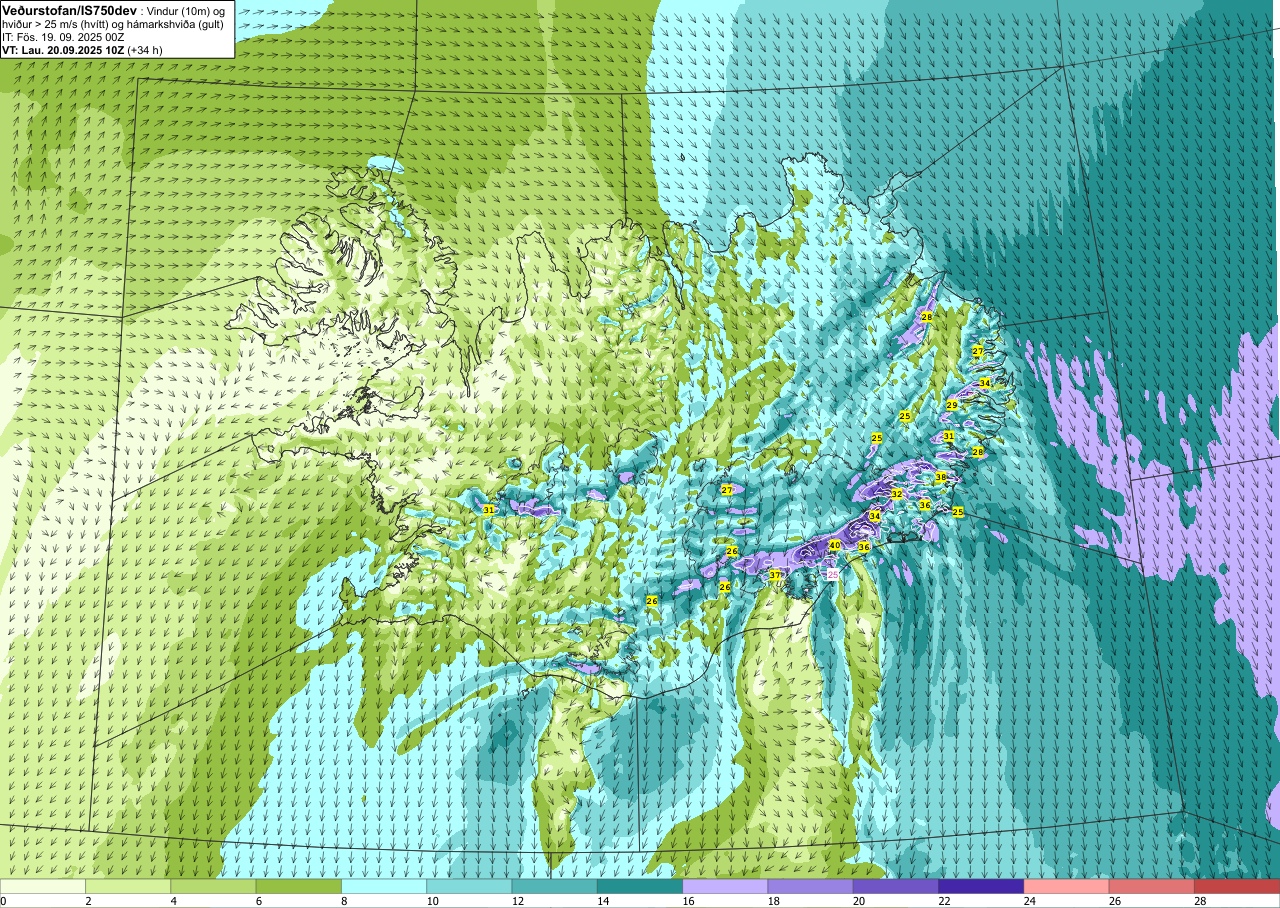Choose the 8–10 m/s pale cyan legend swatch
Viewport: 1280px width, 908px height.
[384, 886]
